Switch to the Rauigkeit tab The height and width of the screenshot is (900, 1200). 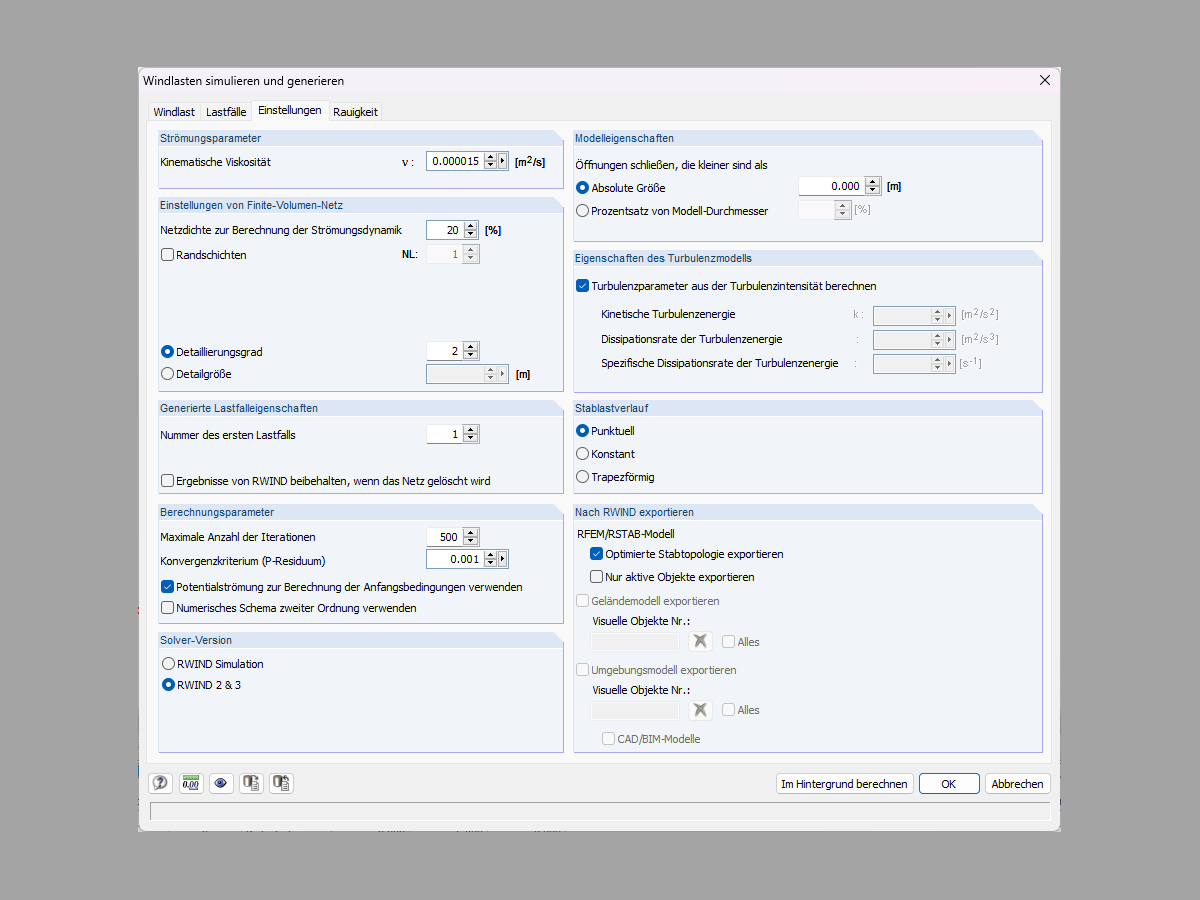coord(355,111)
